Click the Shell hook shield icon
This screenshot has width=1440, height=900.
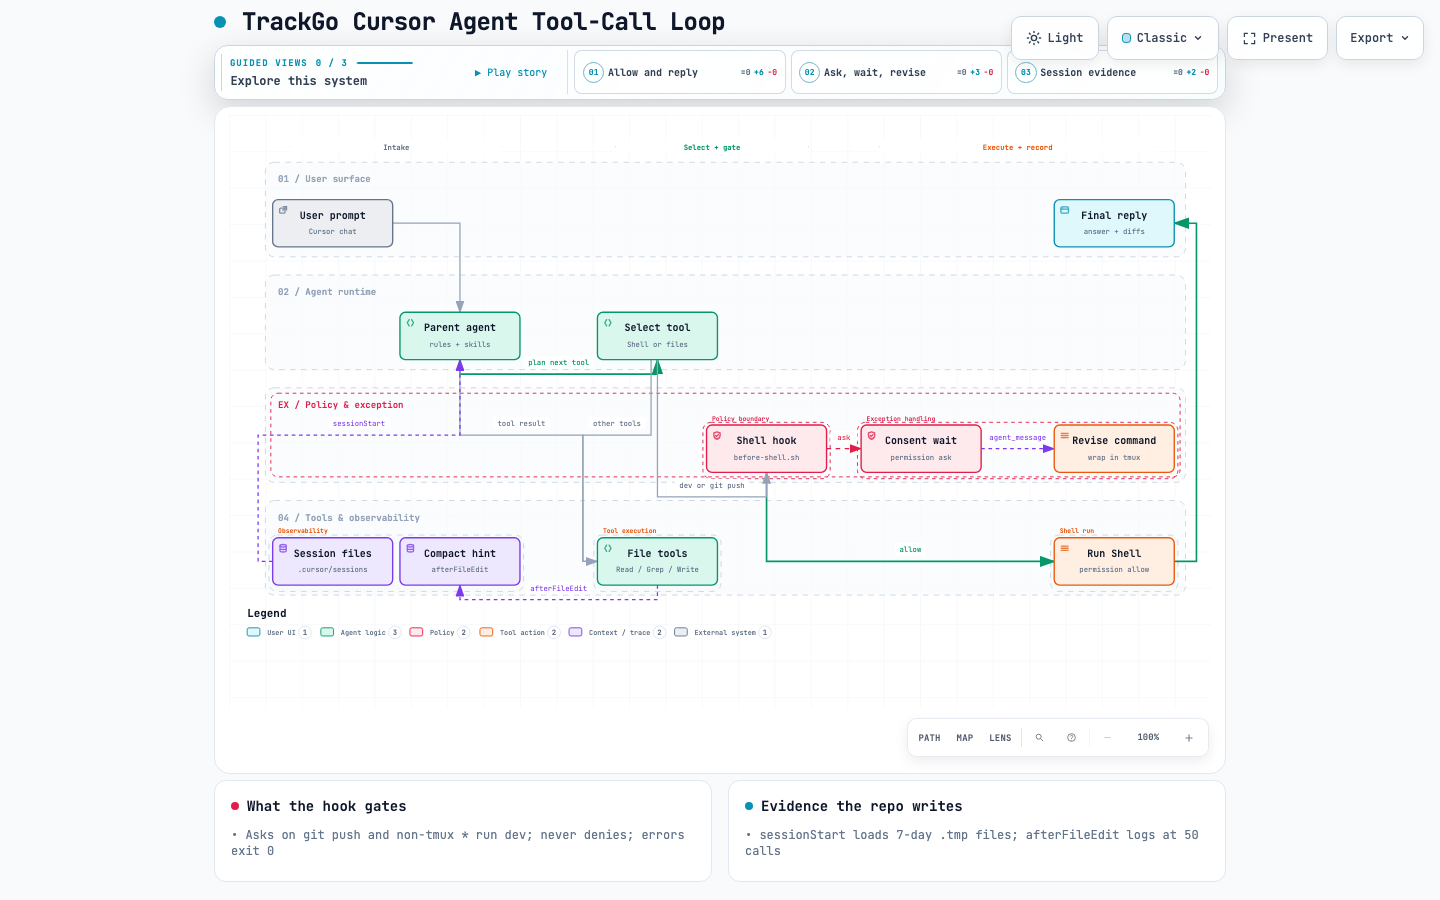(717, 436)
